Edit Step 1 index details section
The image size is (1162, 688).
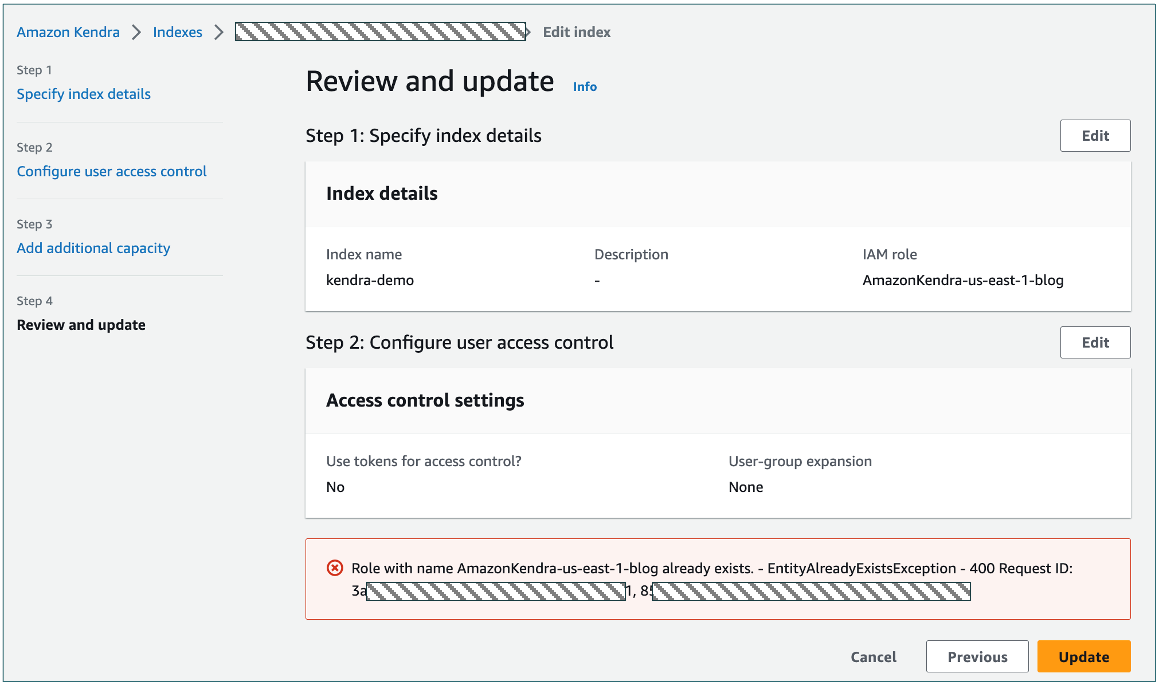coord(1095,136)
